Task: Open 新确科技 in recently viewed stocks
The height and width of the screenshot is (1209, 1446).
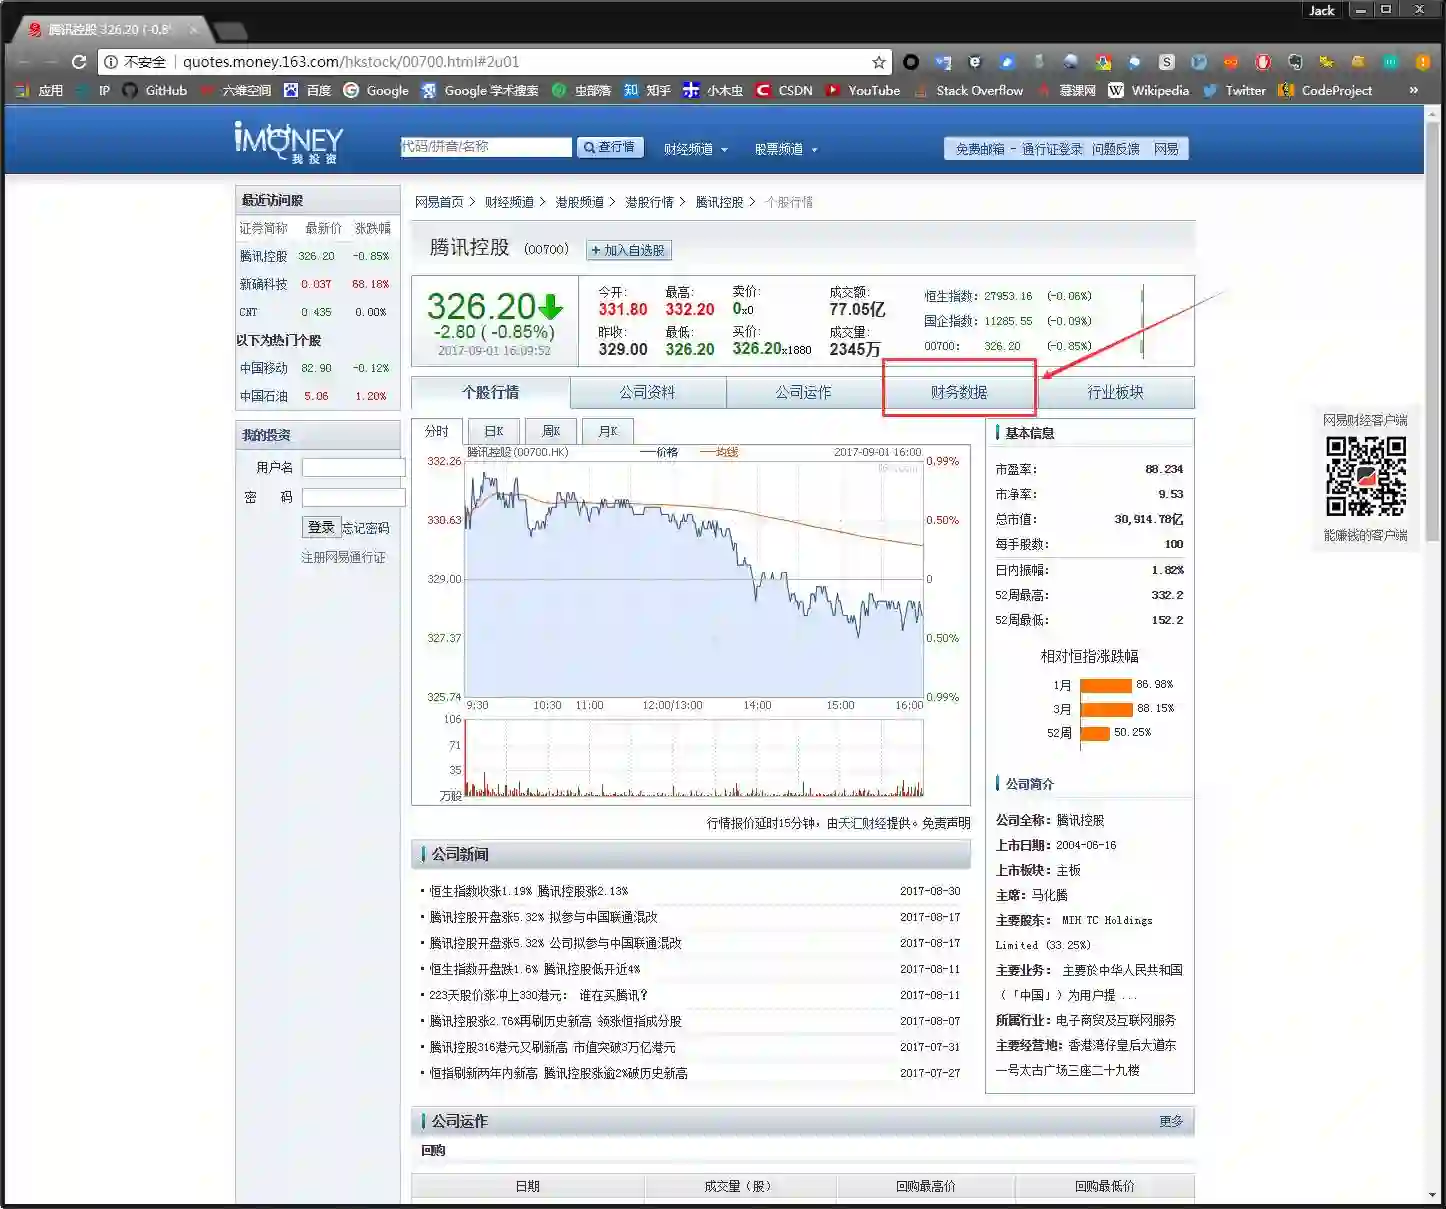Action: click(263, 284)
